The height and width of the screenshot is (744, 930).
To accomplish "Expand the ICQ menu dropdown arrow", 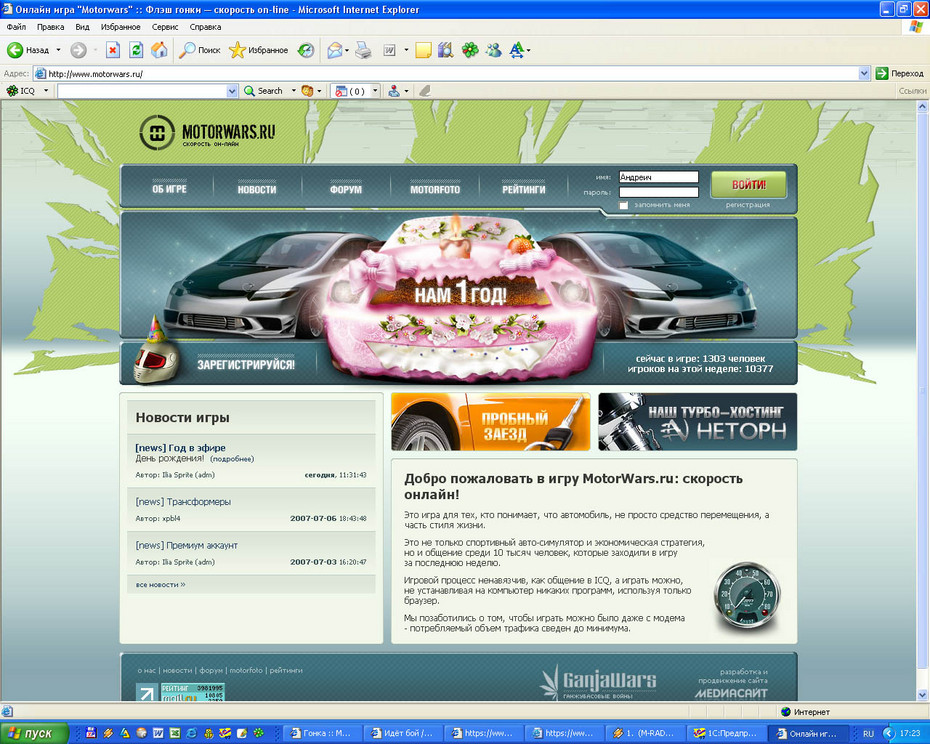I will pos(46,91).
